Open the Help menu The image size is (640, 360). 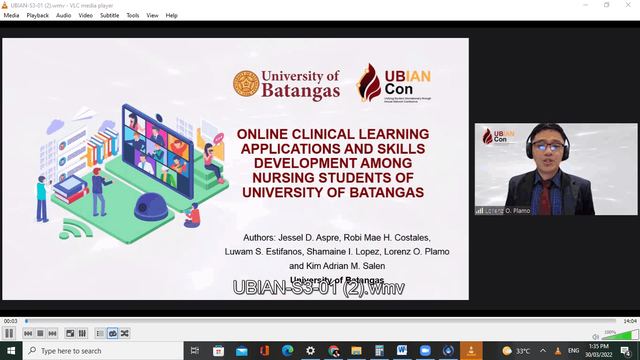171,16
